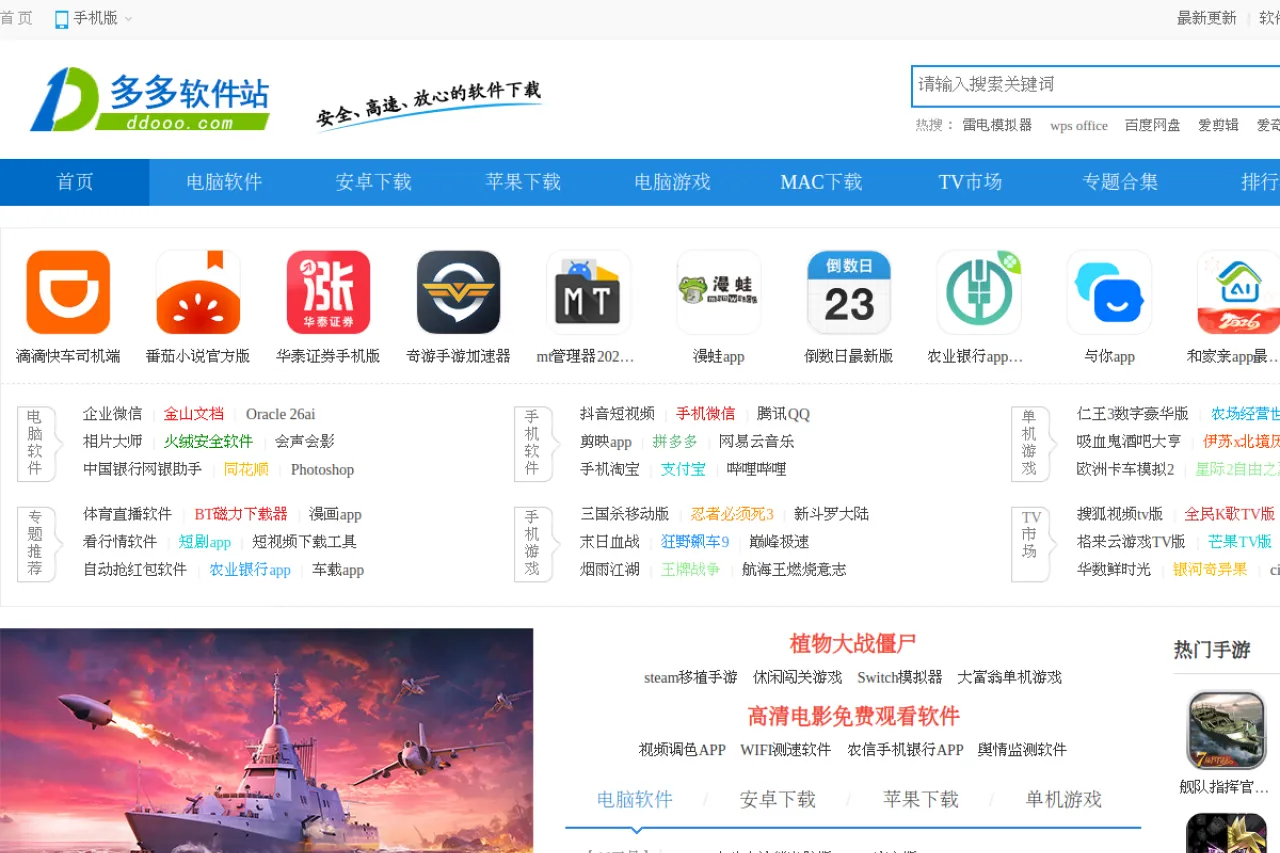Expand the 手机版 dropdown menu
The width and height of the screenshot is (1280, 853).
[92, 18]
